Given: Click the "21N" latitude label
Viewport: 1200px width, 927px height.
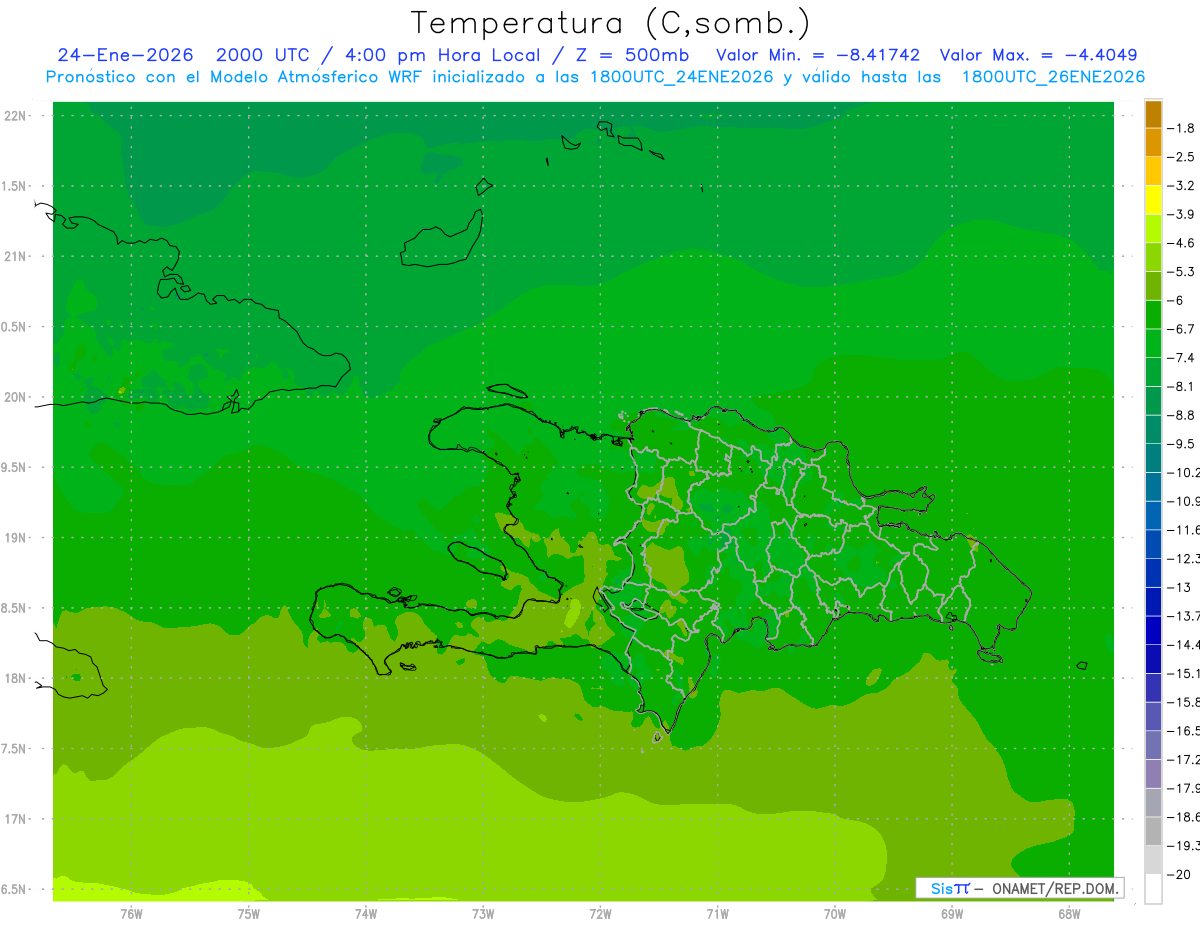Looking at the screenshot, I should tap(16, 257).
